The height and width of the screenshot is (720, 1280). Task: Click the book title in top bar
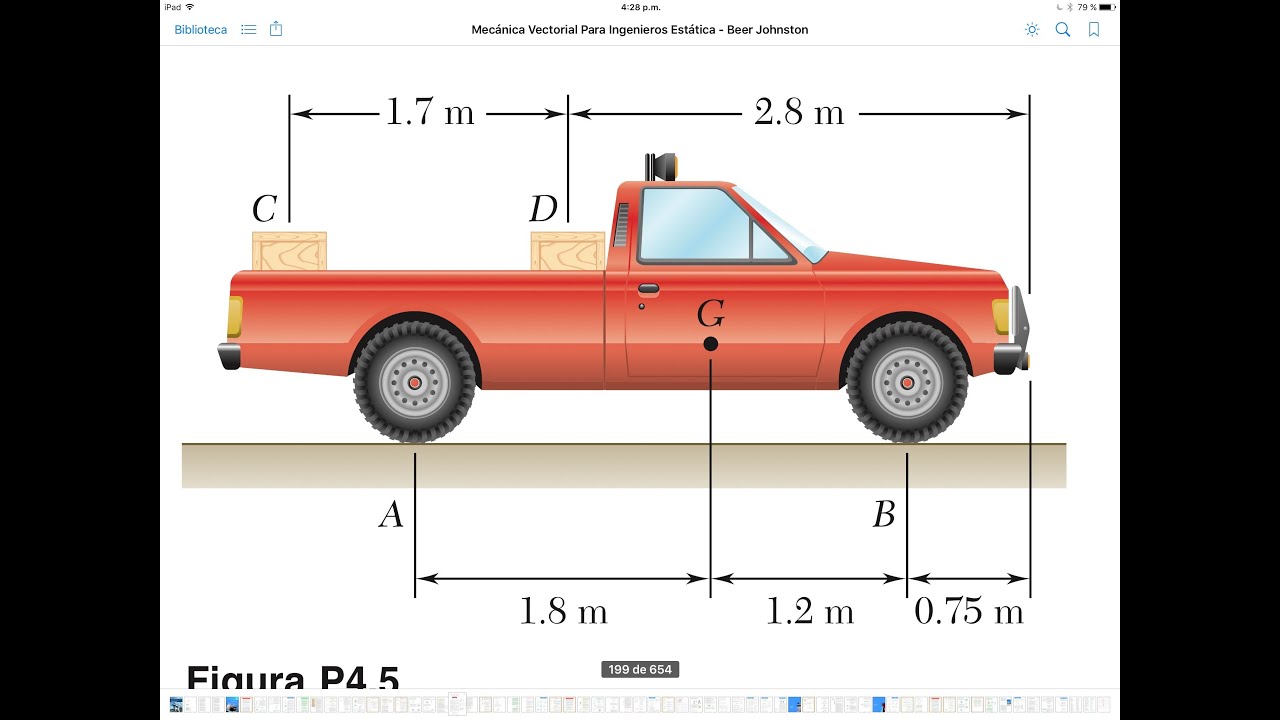[640, 30]
